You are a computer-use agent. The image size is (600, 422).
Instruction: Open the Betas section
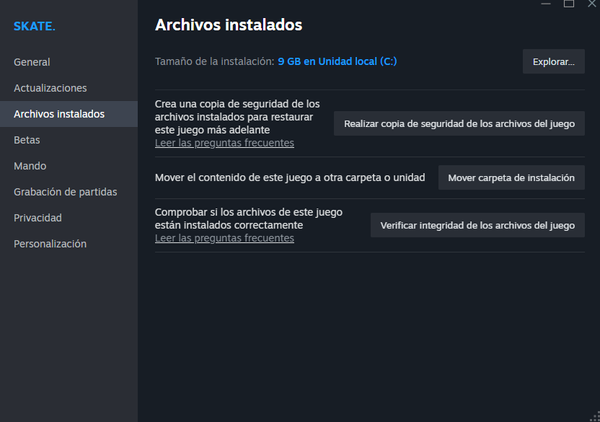click(27, 140)
